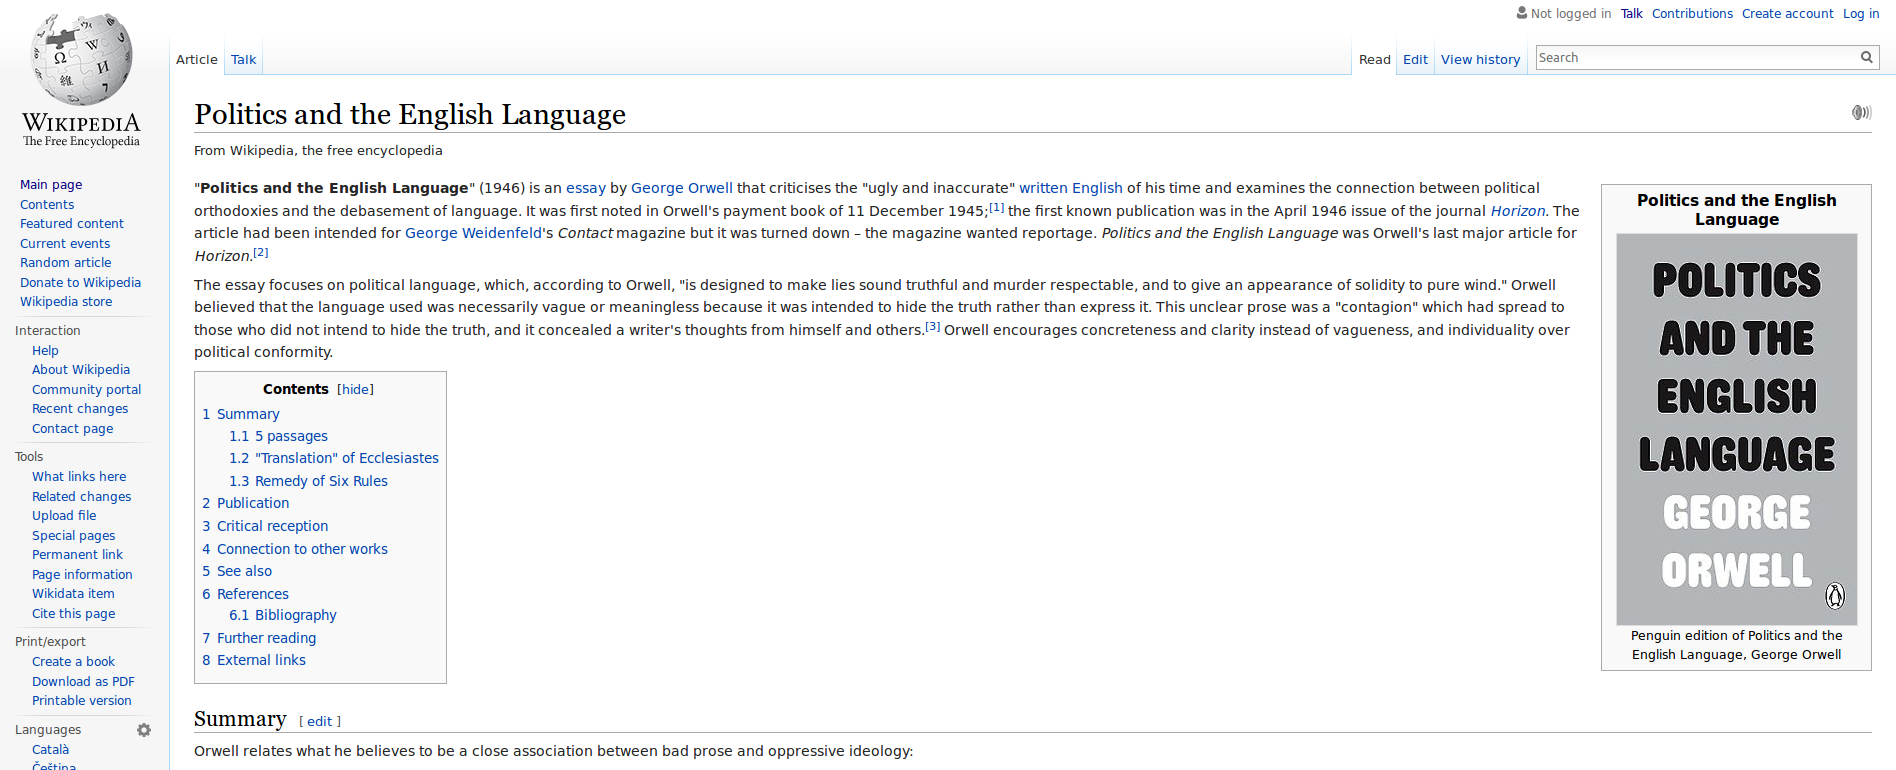
Task: Select Català language link
Action: coord(50,750)
